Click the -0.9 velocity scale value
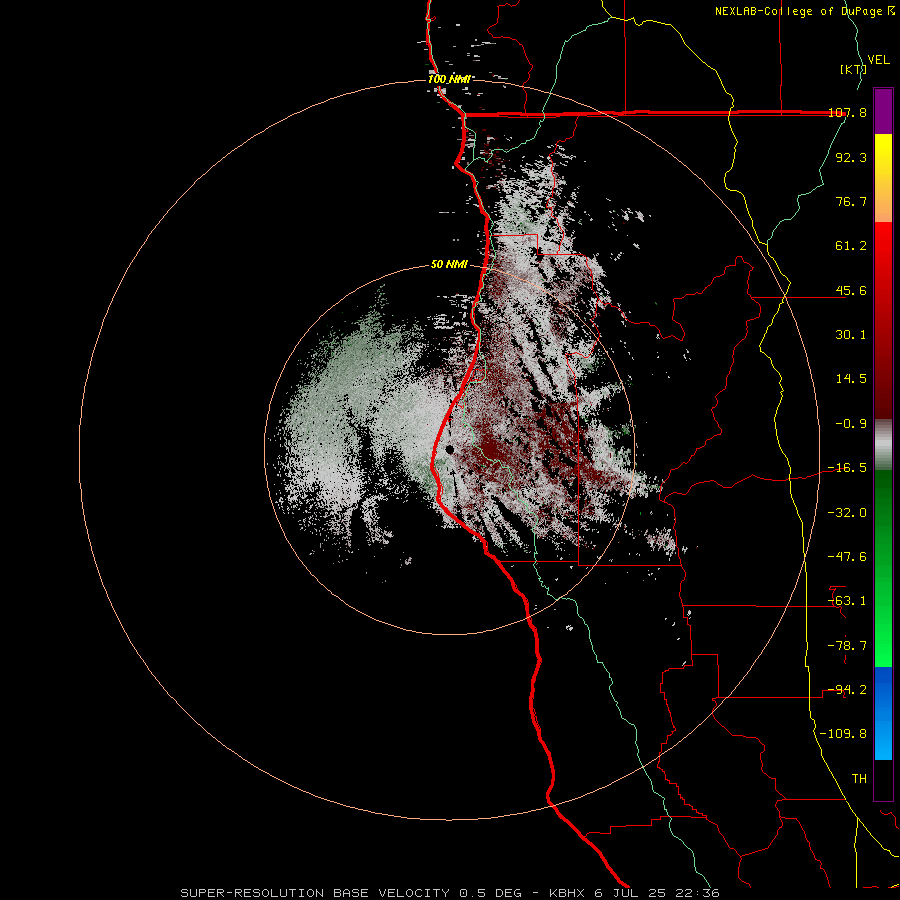 pos(851,424)
